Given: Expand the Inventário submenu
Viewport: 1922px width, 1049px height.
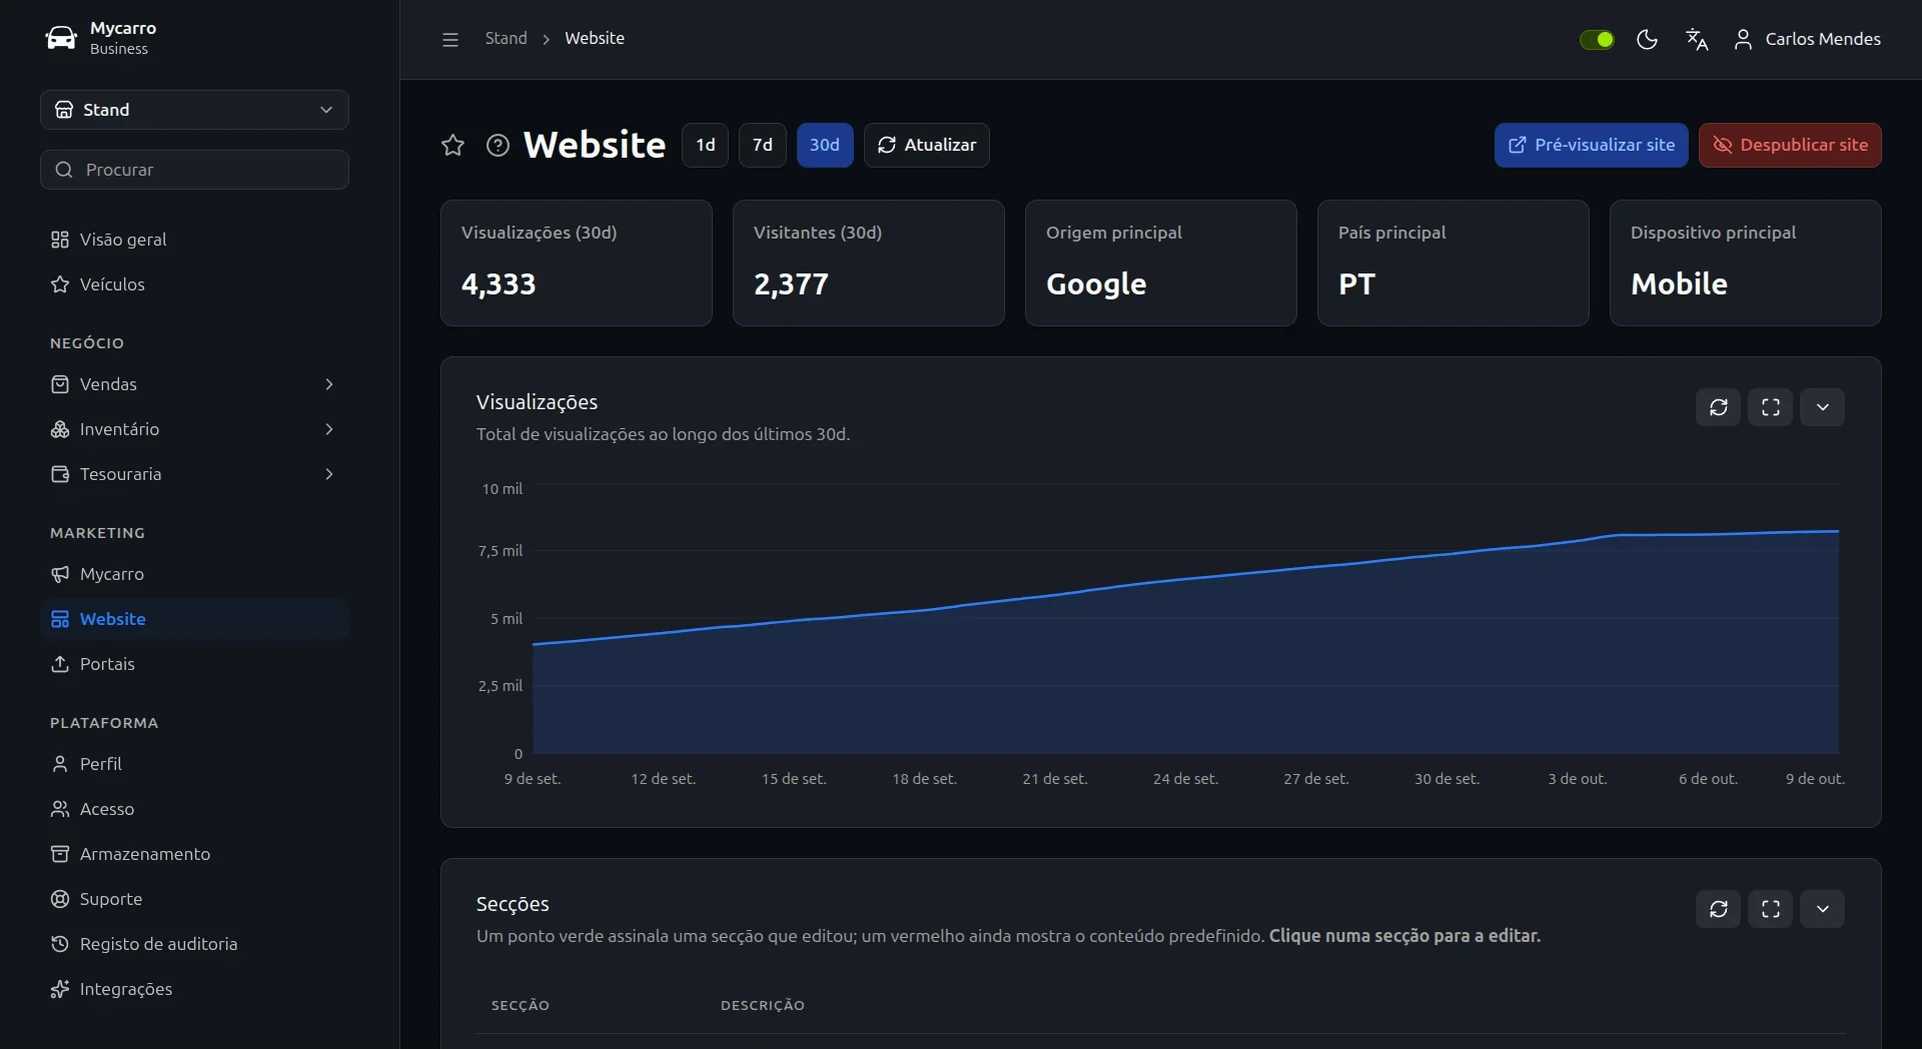Looking at the screenshot, I should [194, 429].
